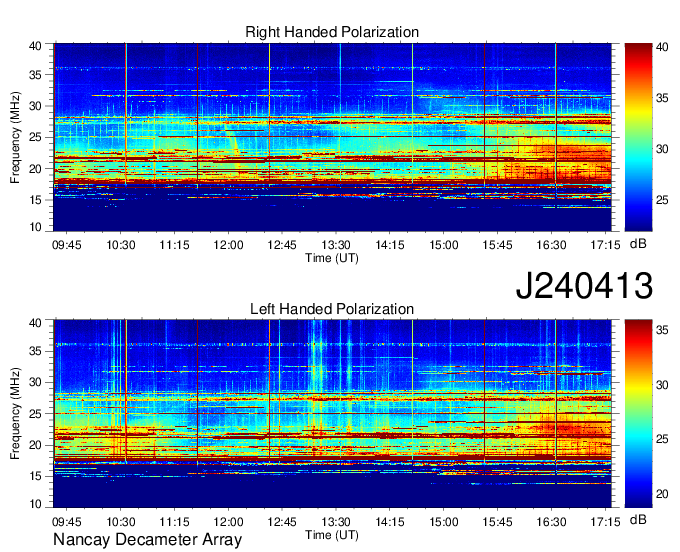Click the dB unit beside Left Handed colorbar
Viewport: 680px width, 552px height.
point(638,519)
